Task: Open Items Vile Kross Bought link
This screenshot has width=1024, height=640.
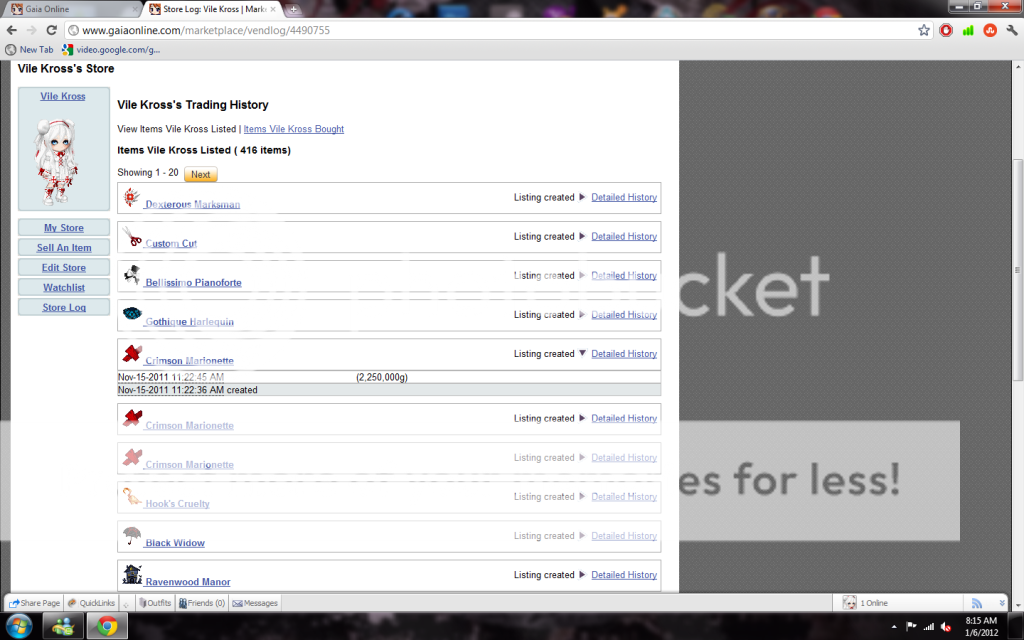Action: click(293, 129)
